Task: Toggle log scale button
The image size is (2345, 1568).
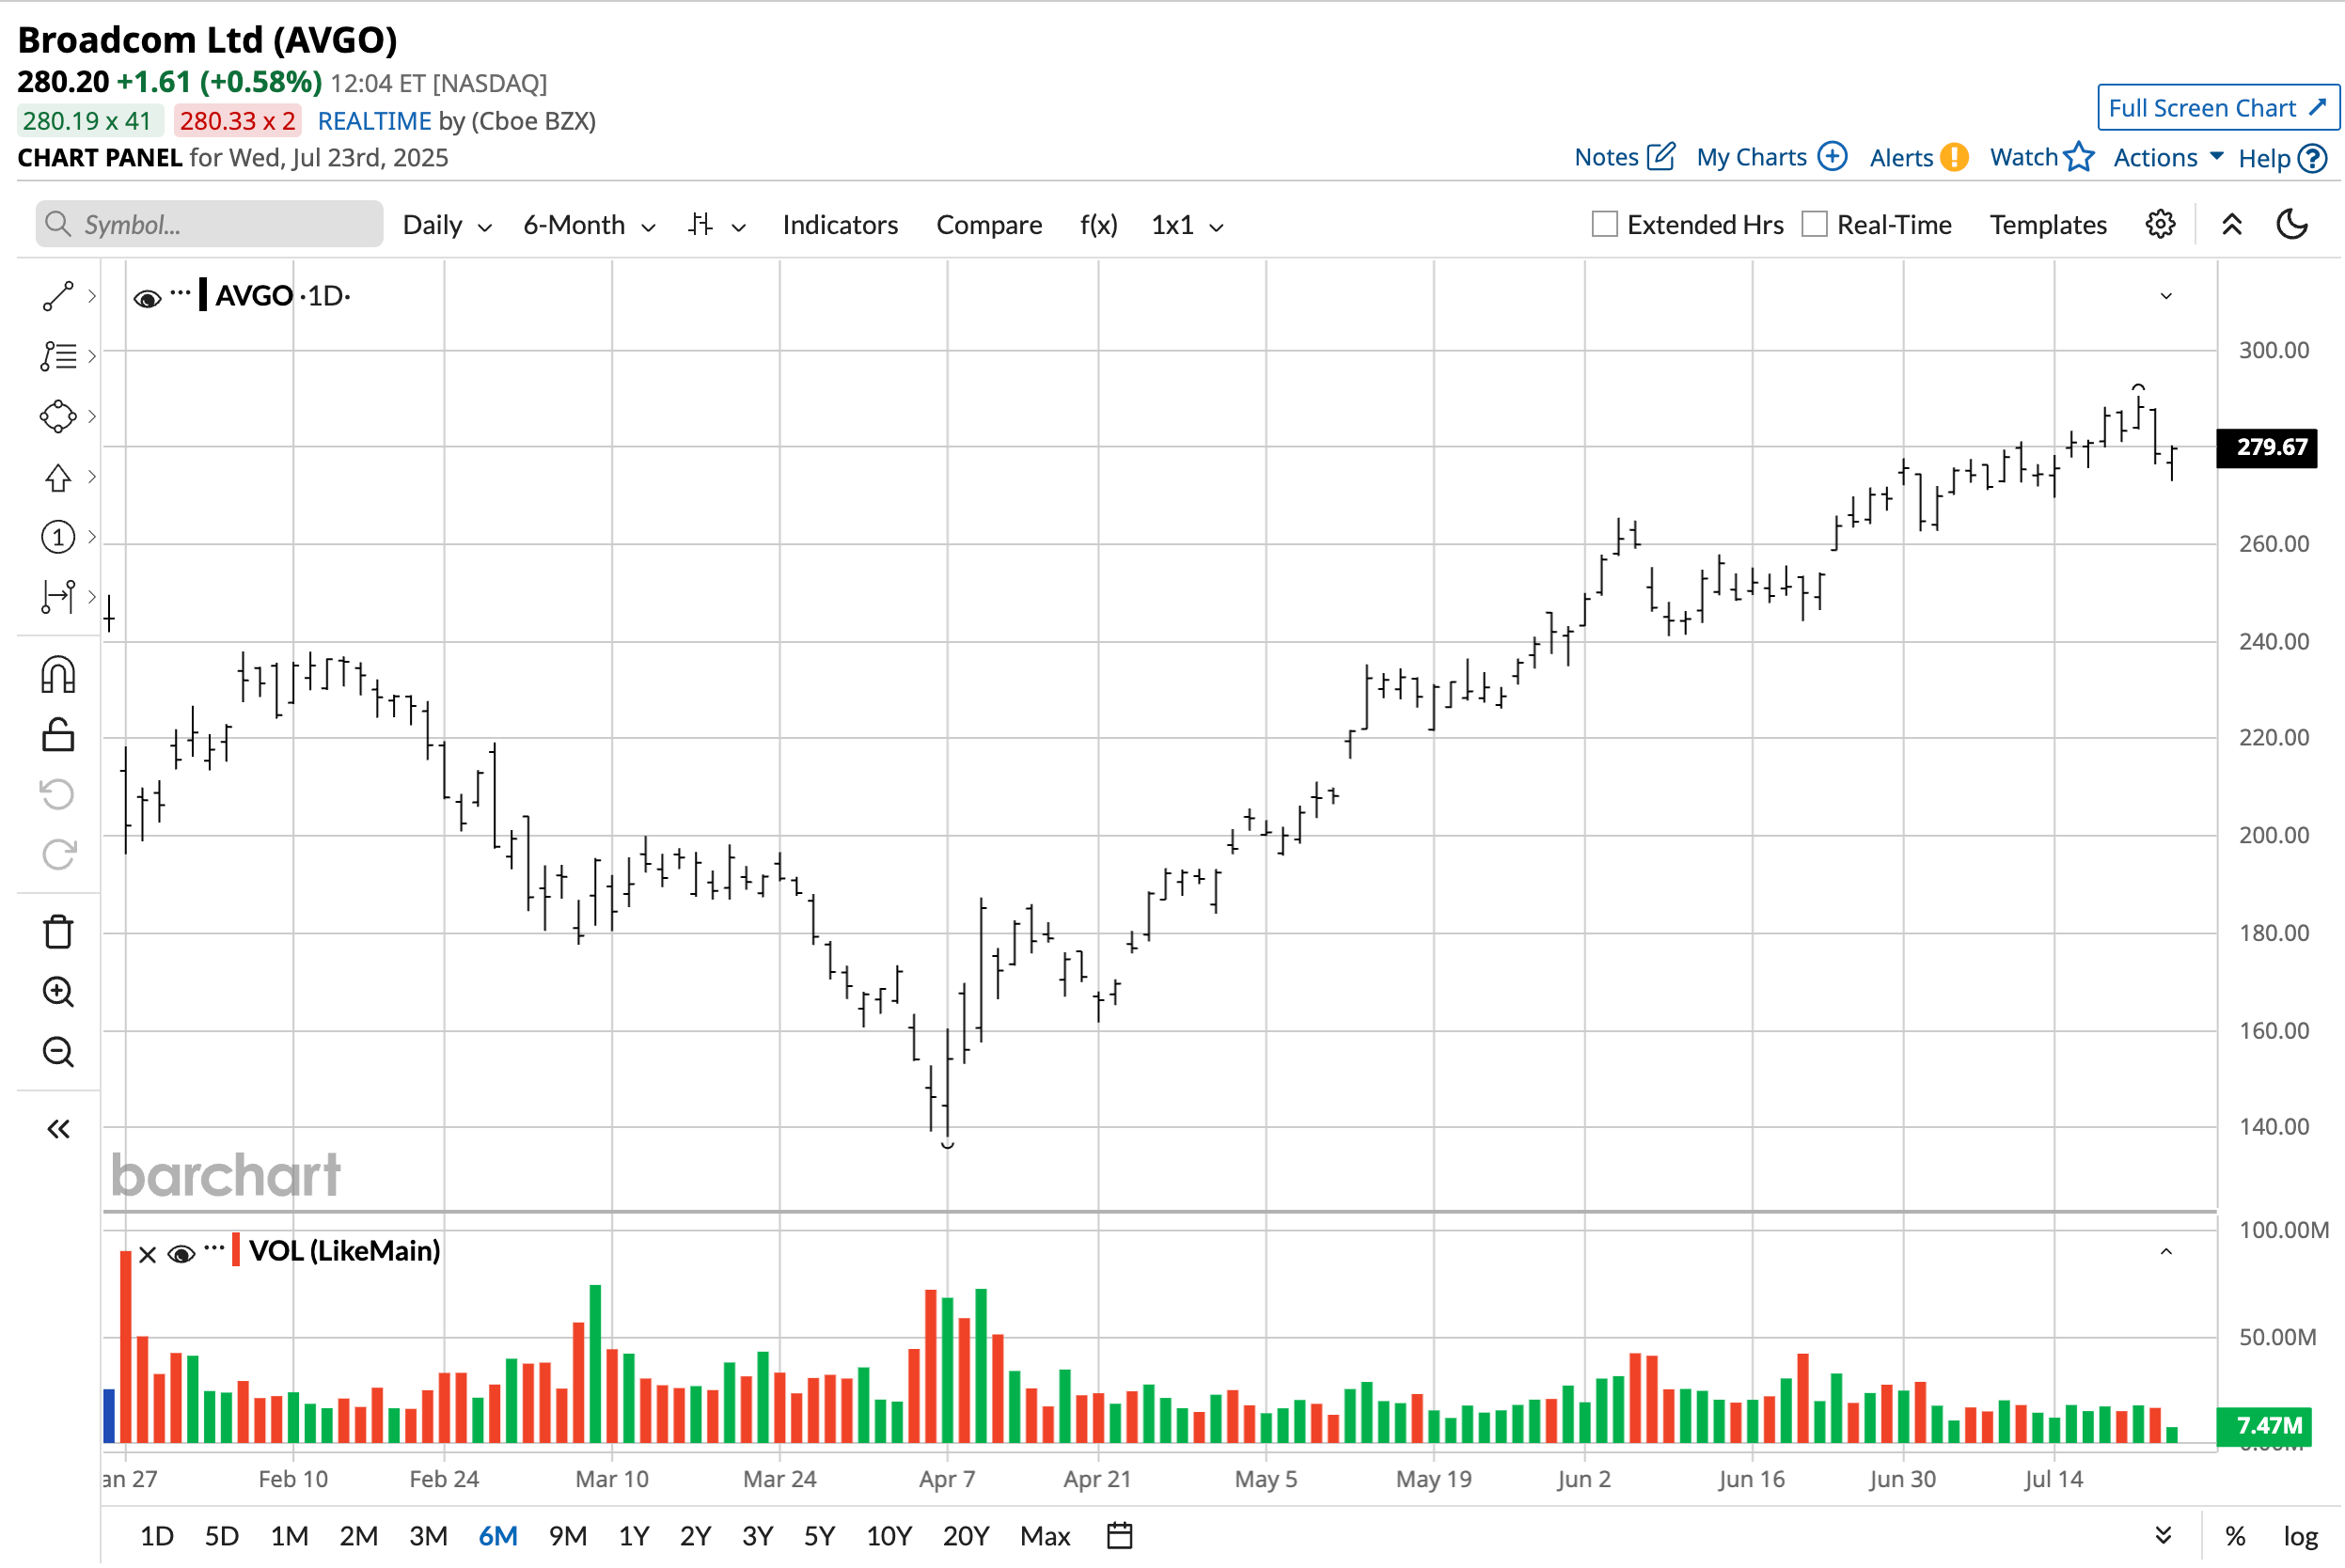Action: [2300, 1536]
